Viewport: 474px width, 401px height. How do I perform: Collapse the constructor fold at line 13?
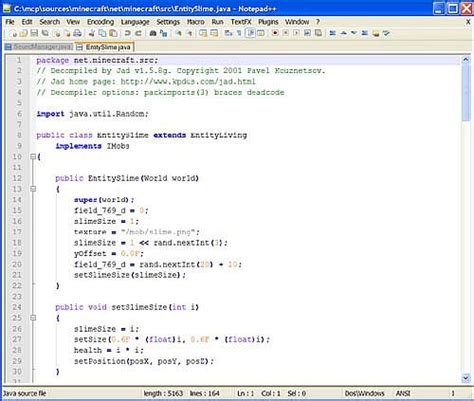pos(33,189)
